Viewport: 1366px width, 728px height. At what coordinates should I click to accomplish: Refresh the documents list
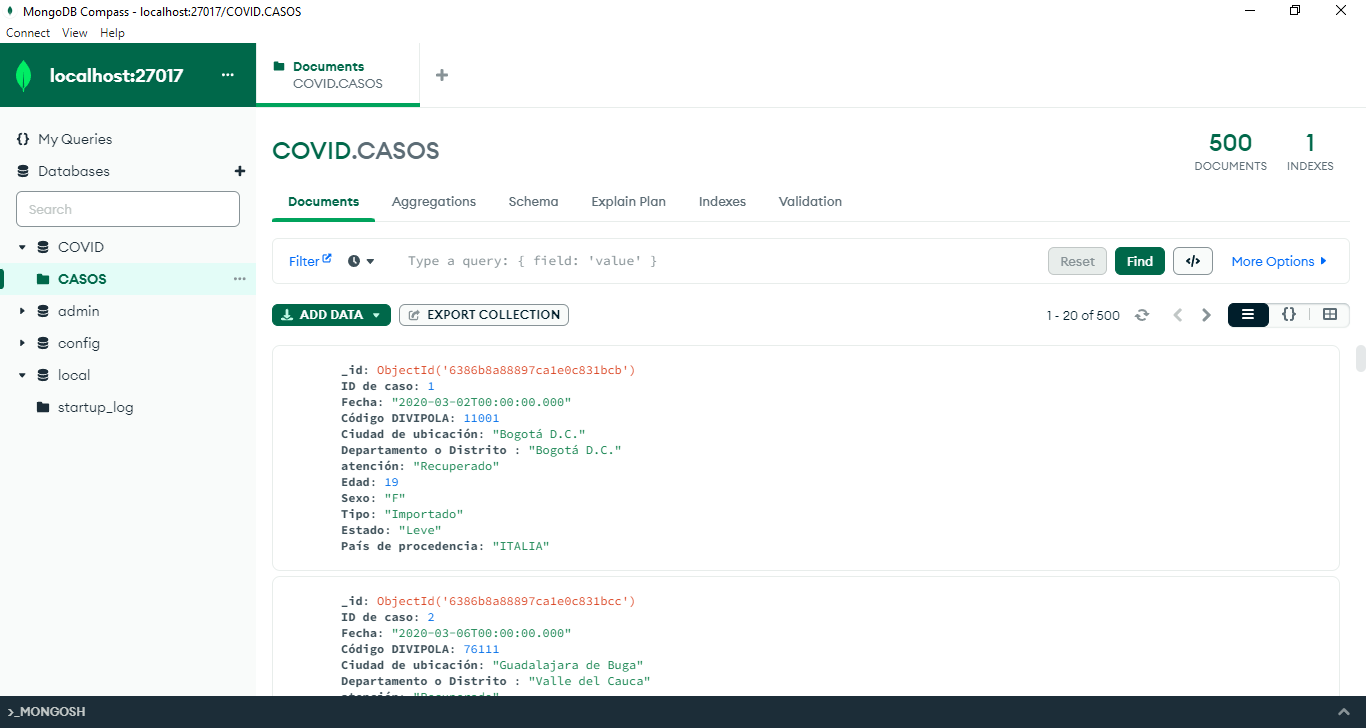[1142, 314]
